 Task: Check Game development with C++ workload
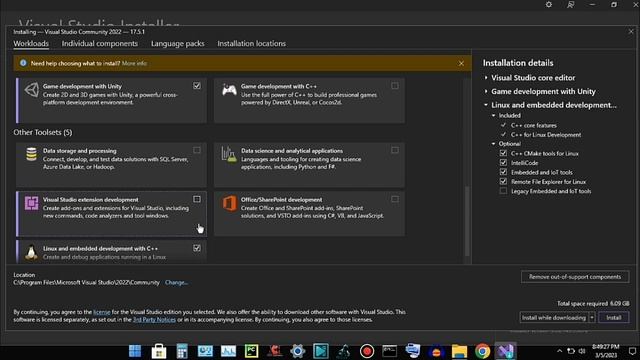pos(395,86)
